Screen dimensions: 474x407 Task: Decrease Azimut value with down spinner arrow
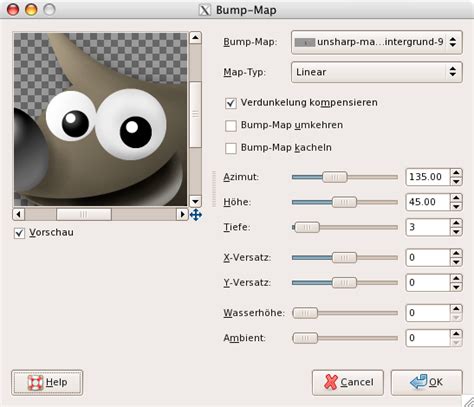(x=456, y=181)
